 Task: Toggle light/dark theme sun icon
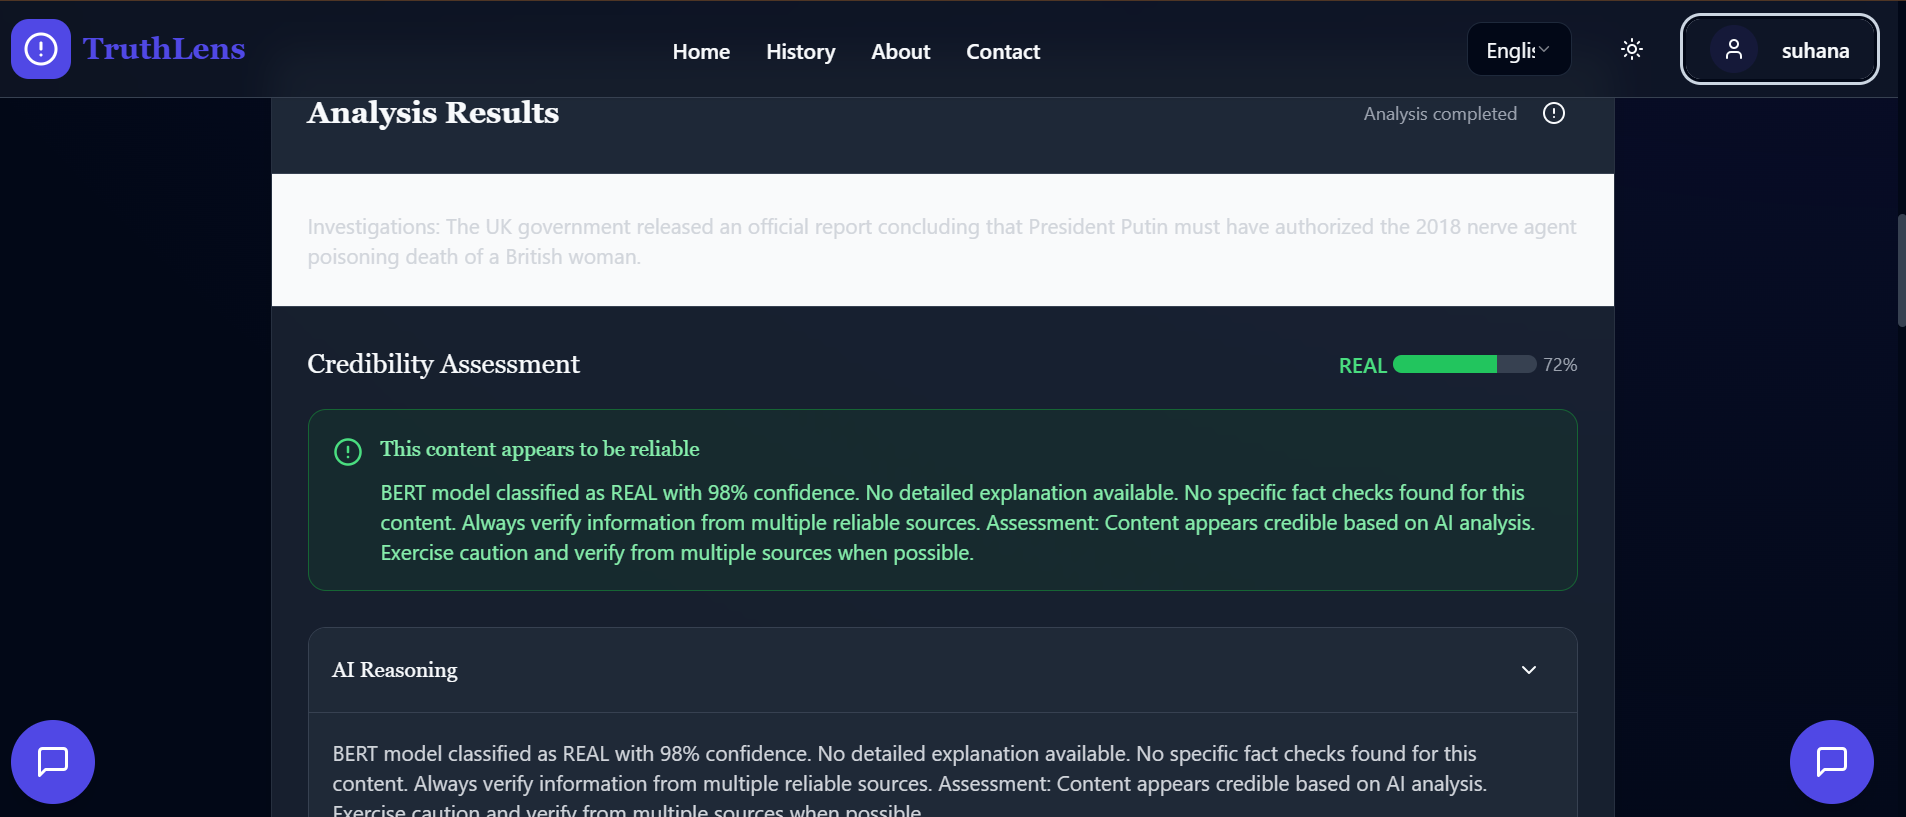[x=1632, y=49]
